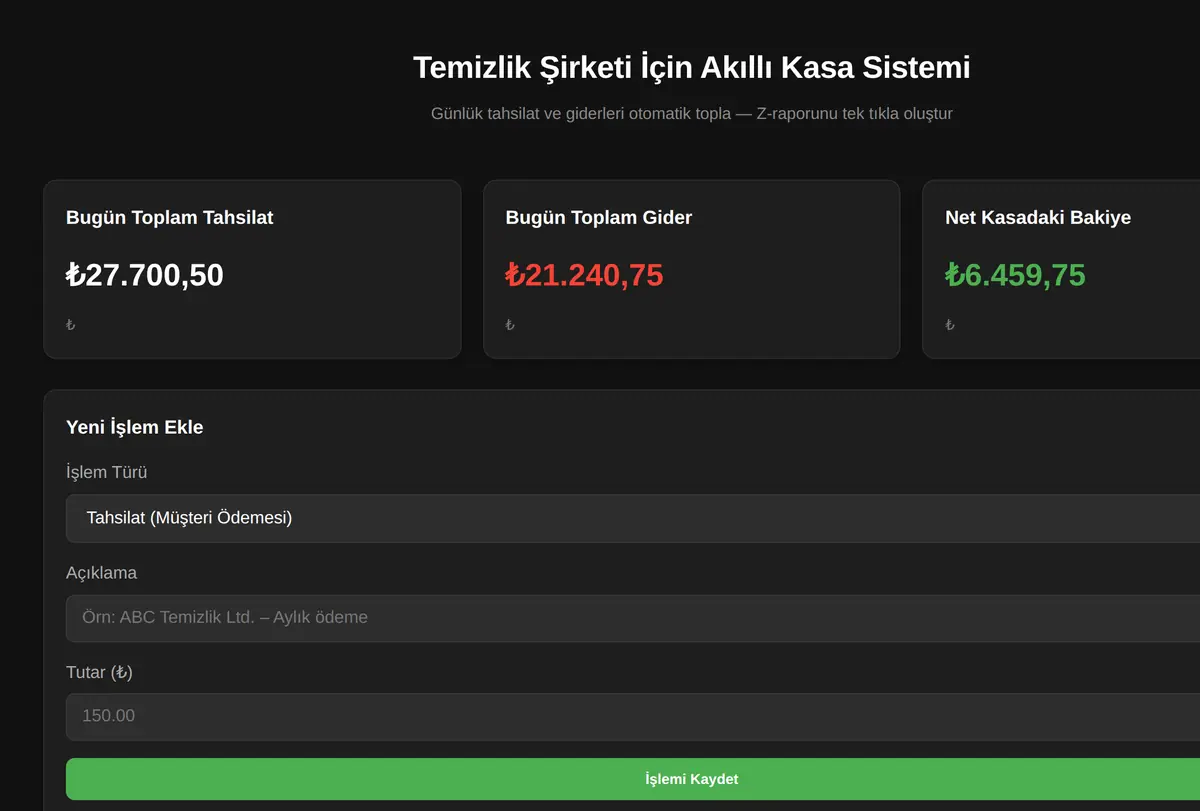This screenshot has width=1200, height=811.
Task: Select the red ₺21.240,75 gider amount
Action: [584, 275]
